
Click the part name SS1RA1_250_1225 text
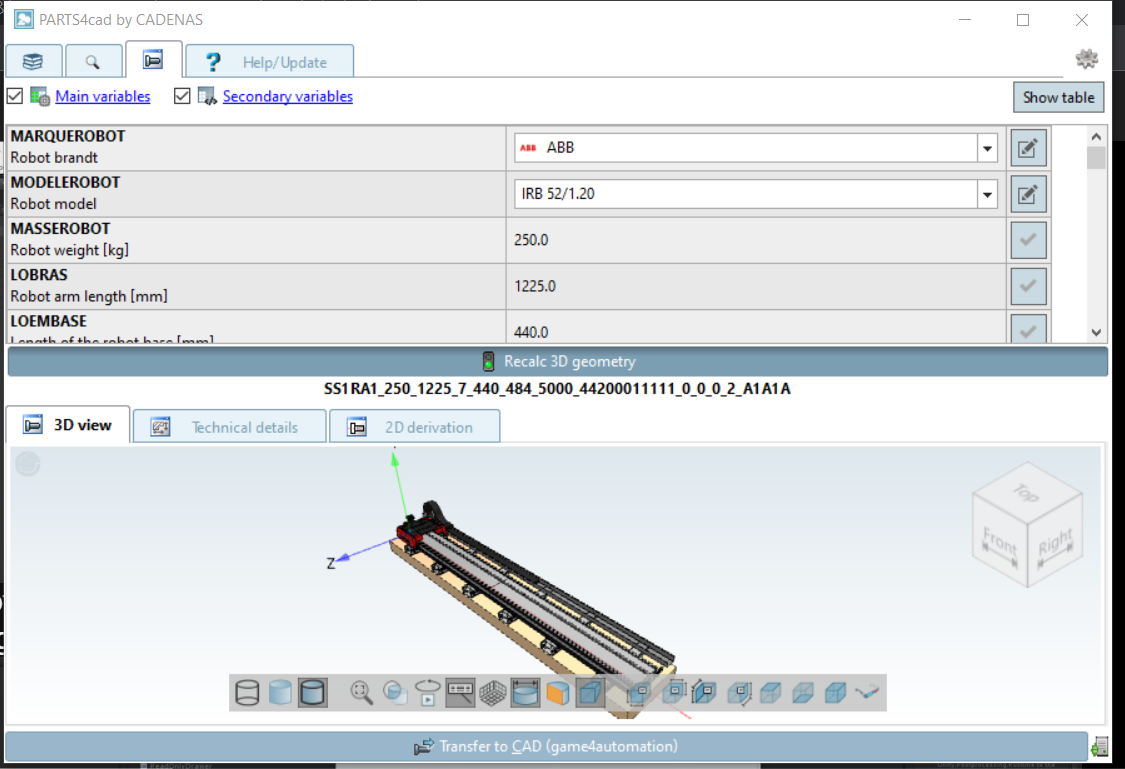point(557,390)
